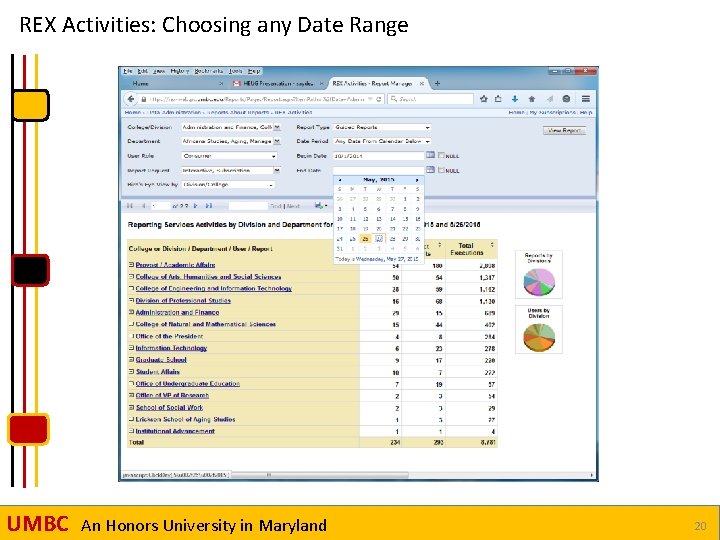This screenshot has height=540, width=720.
Task: Expand the Provost / Academic Affairs row
Action: point(131,264)
